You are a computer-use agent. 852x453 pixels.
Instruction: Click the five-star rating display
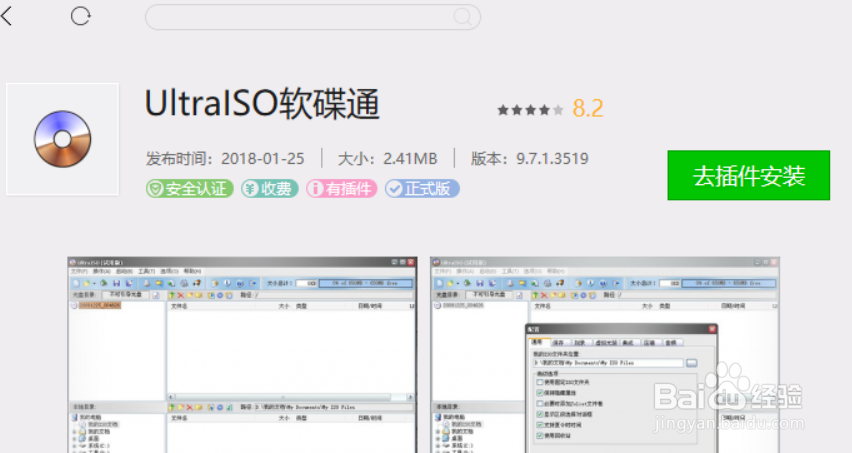[x=530, y=110]
